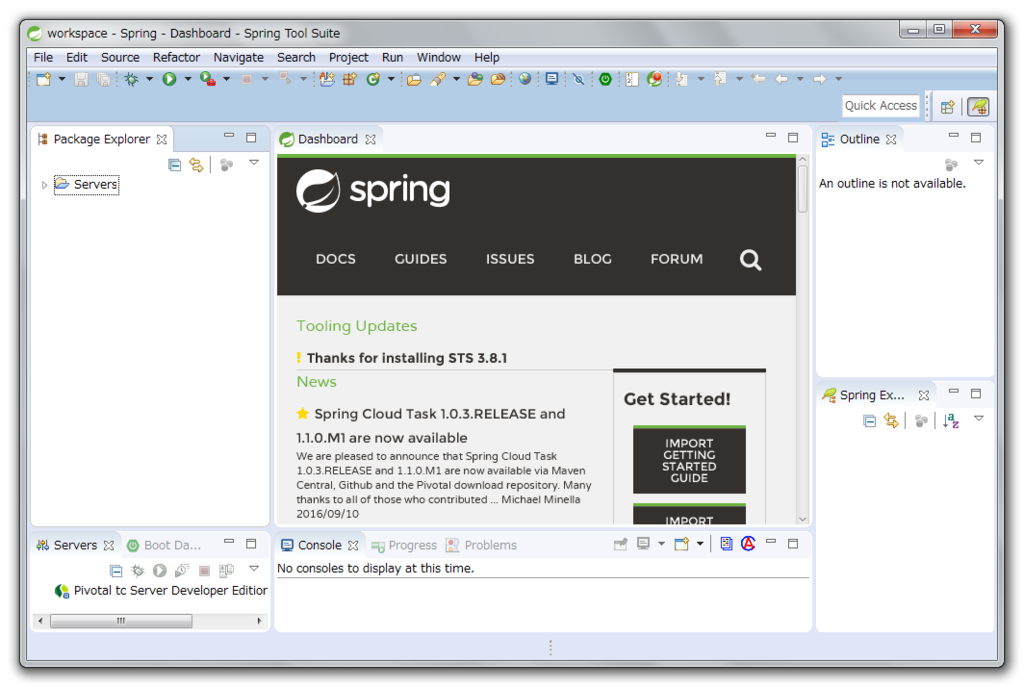Viewport: 1024px width, 687px height.
Task: Switch to the Progress tab
Action: click(x=404, y=545)
